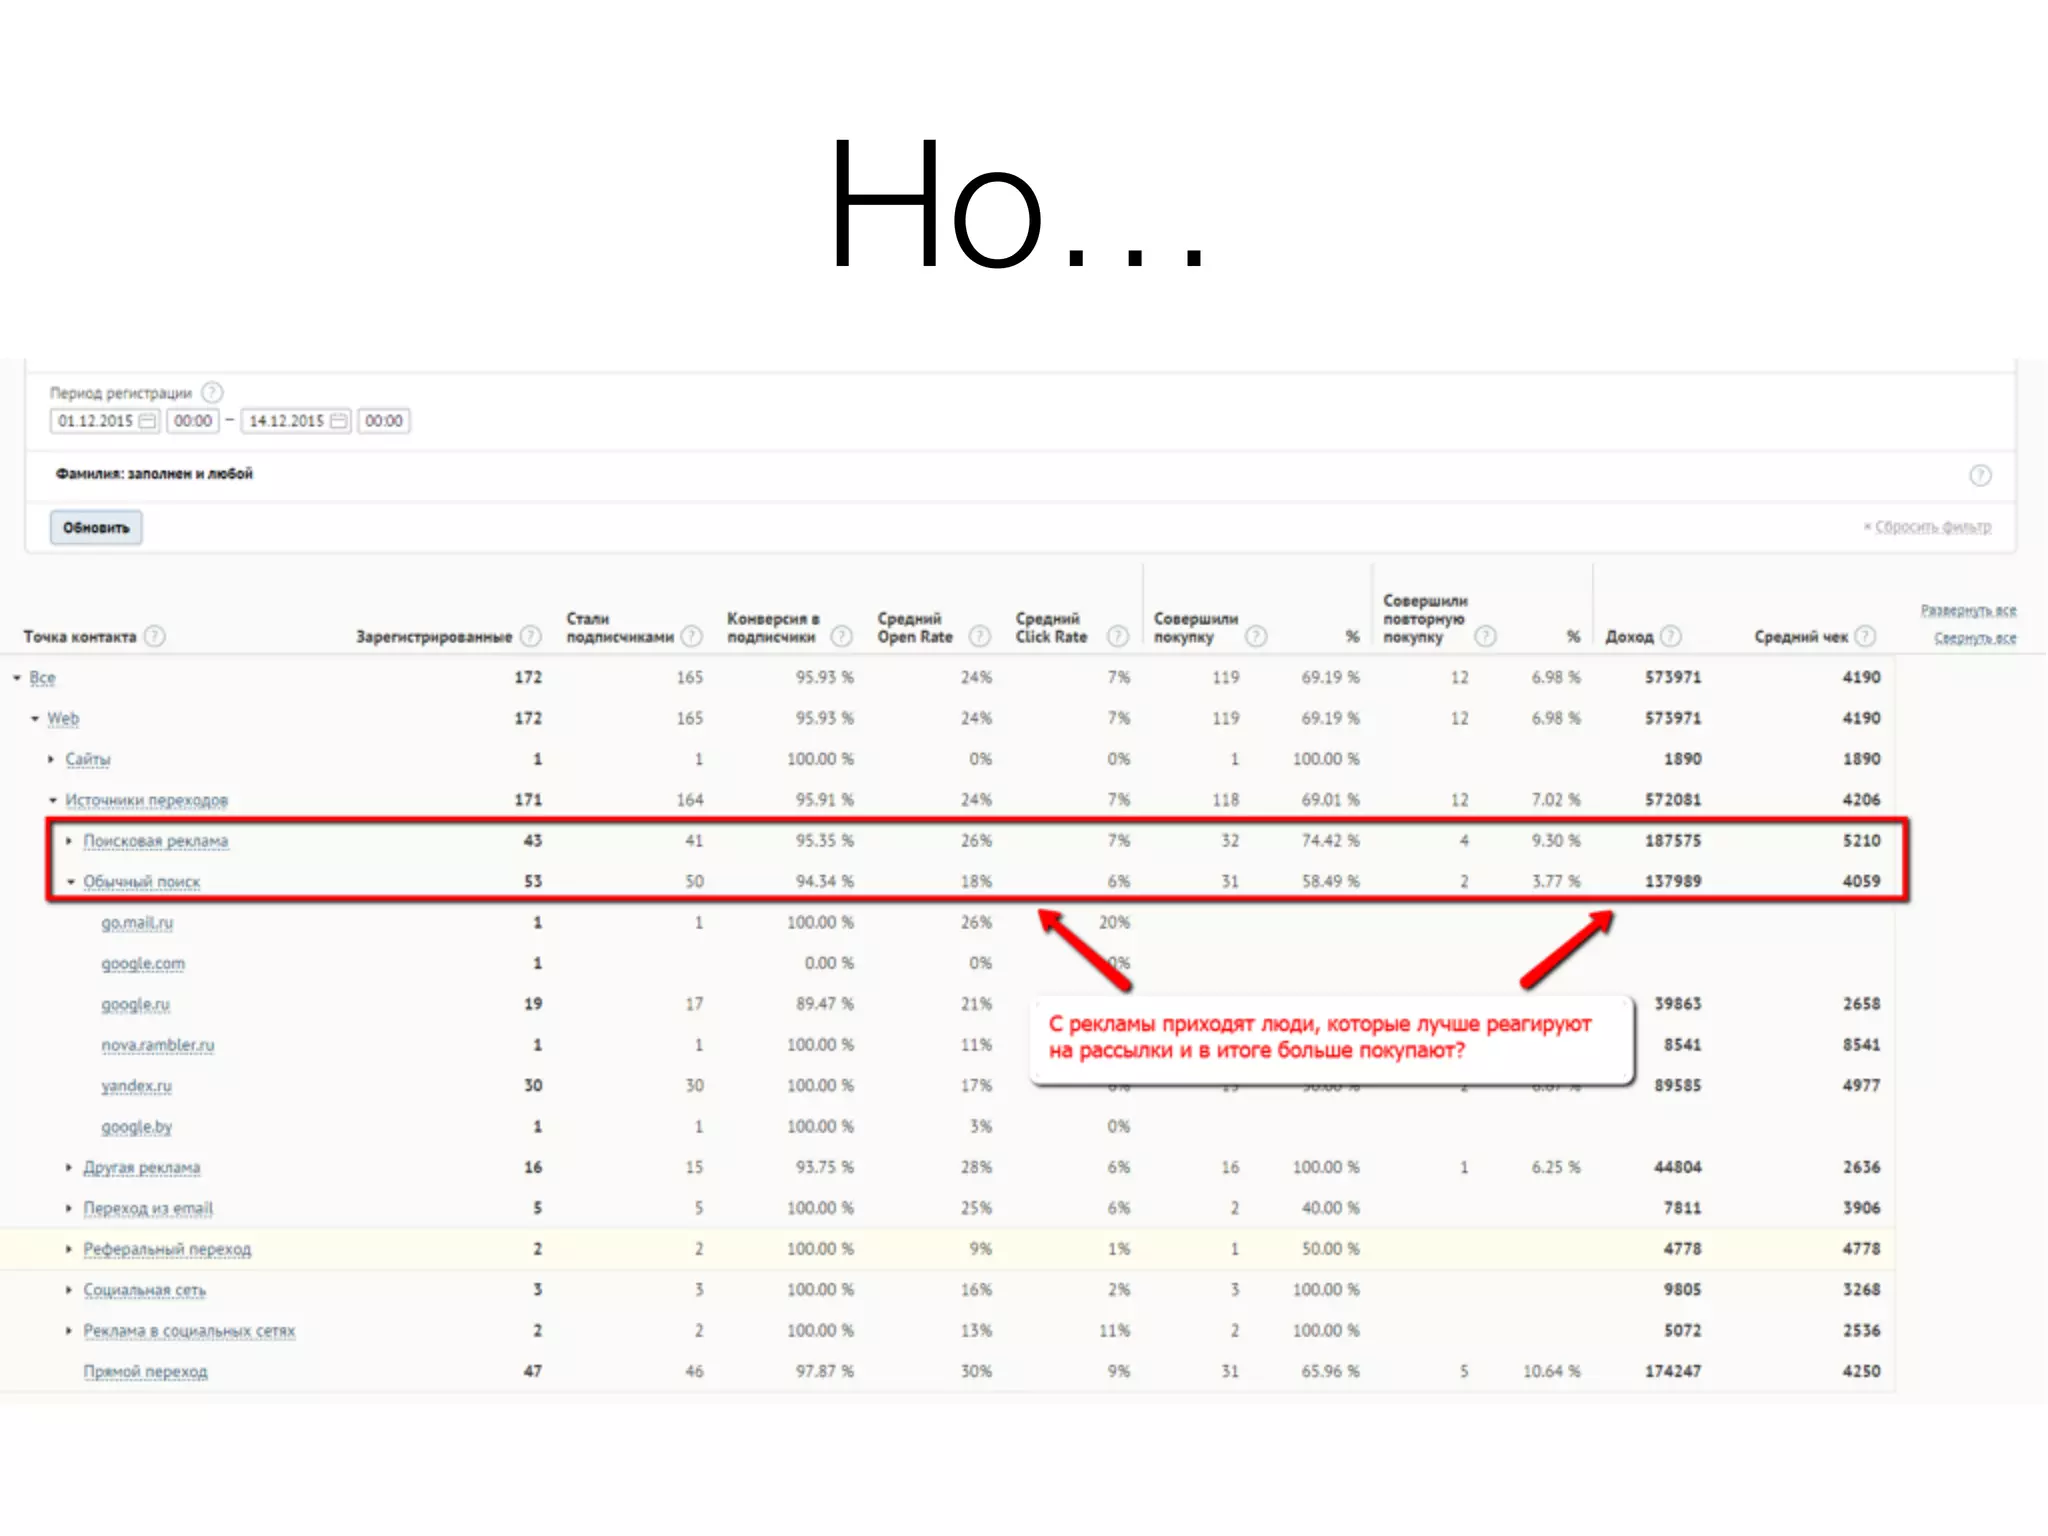Viewport: 2048px width, 1536px height.
Task: Click help icon beside Средний Open Rate
Action: click(x=980, y=636)
